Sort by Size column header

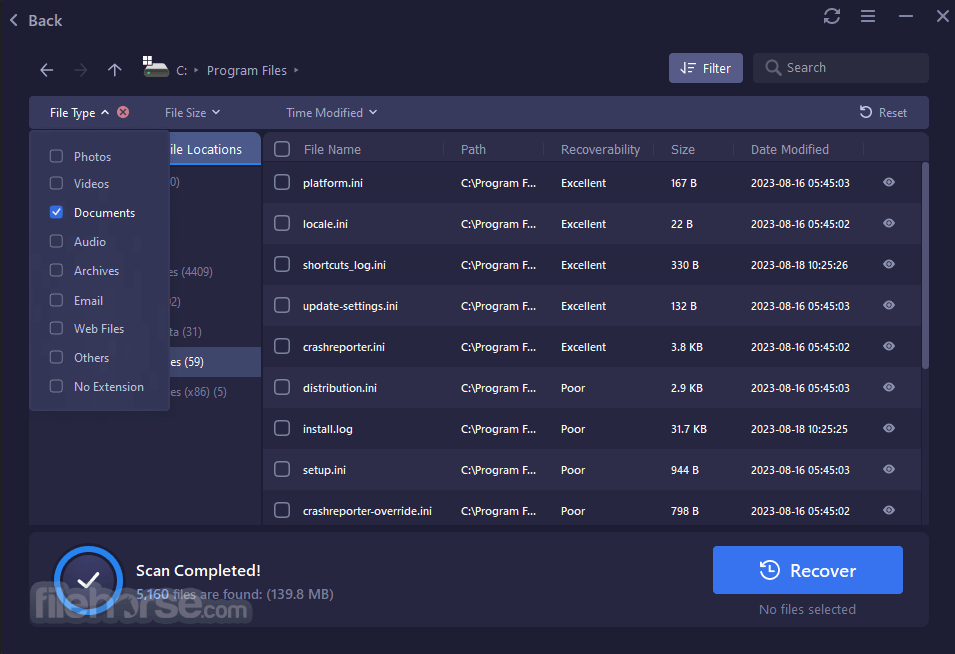pyautogui.click(x=683, y=149)
